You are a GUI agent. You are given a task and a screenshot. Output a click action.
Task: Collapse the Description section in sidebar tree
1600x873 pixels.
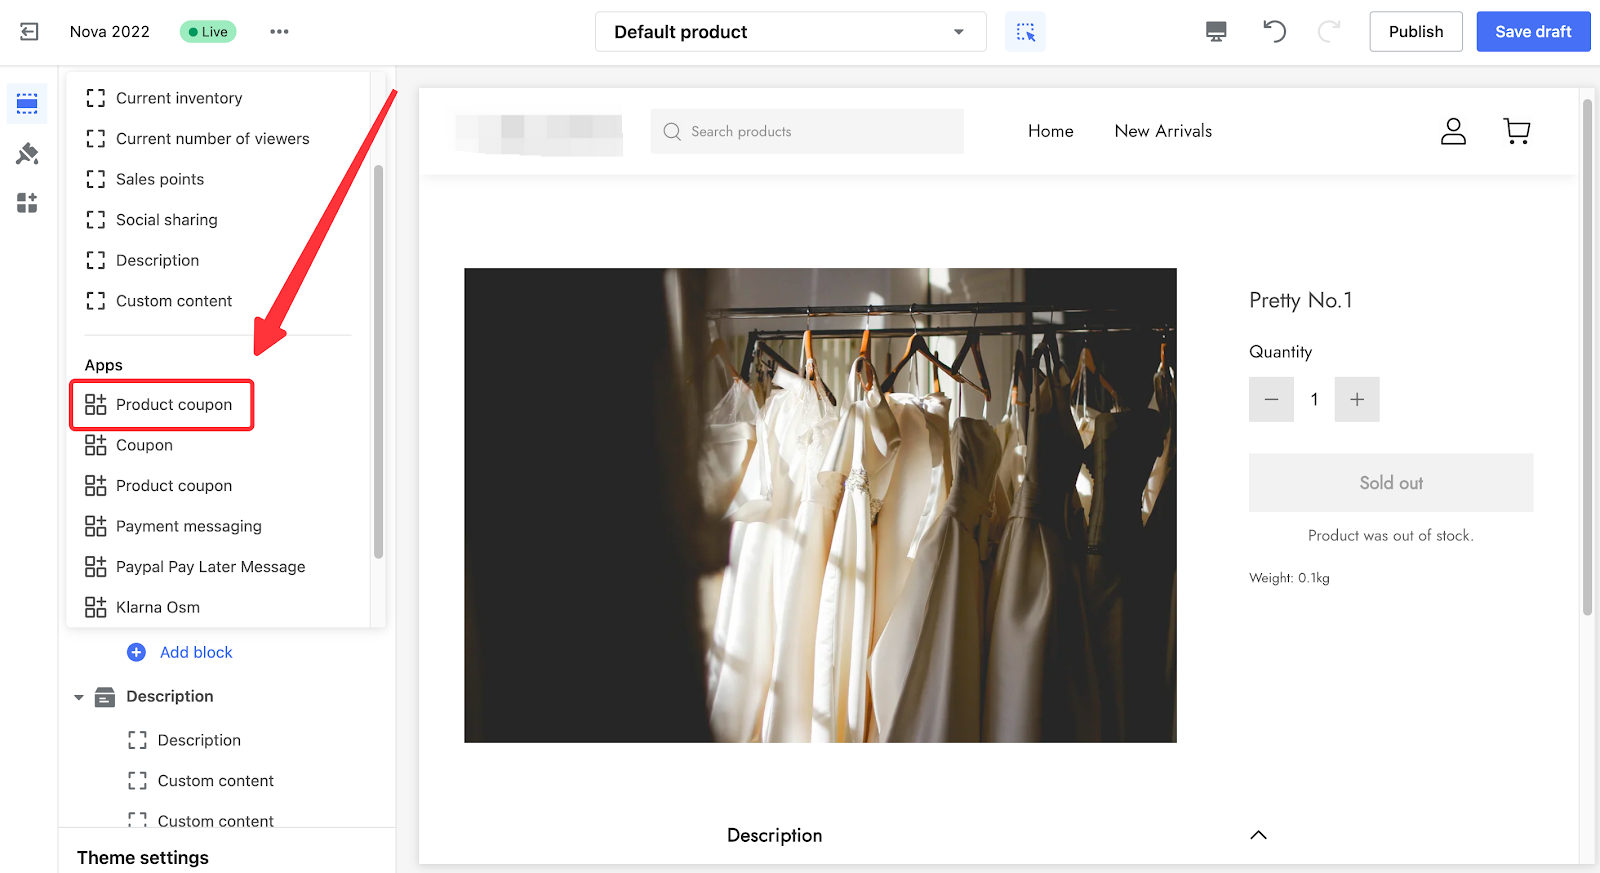[x=79, y=697]
